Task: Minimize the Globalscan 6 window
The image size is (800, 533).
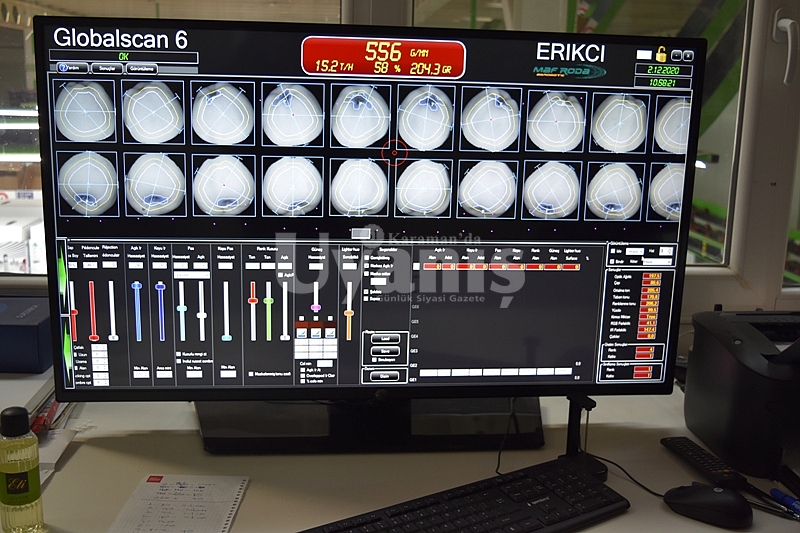Action: click(x=676, y=55)
